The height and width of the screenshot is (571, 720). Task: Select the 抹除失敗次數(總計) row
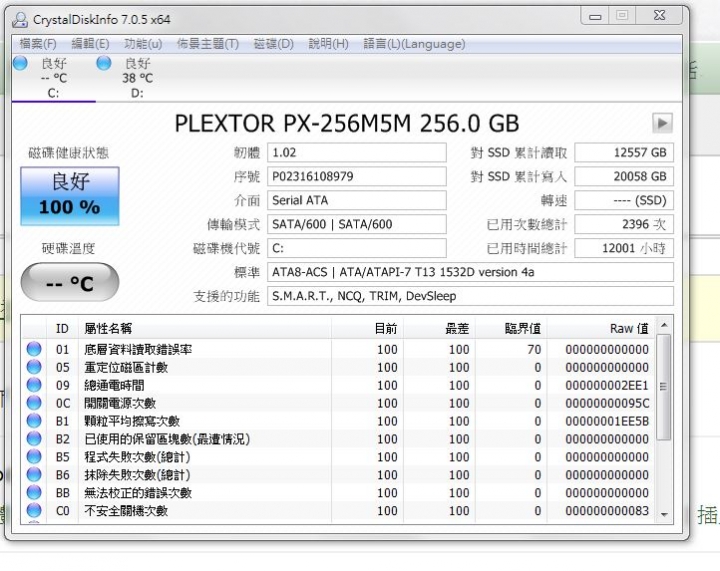339,474
